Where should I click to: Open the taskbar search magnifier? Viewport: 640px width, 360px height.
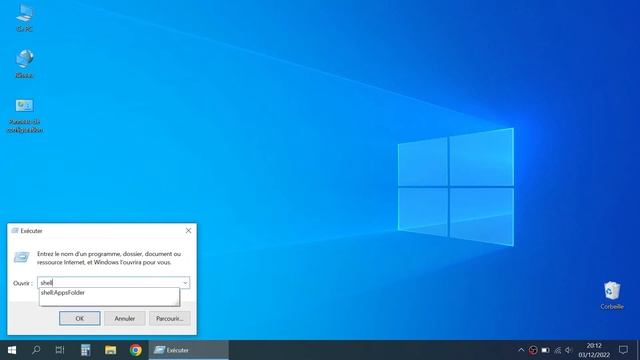(x=36, y=350)
